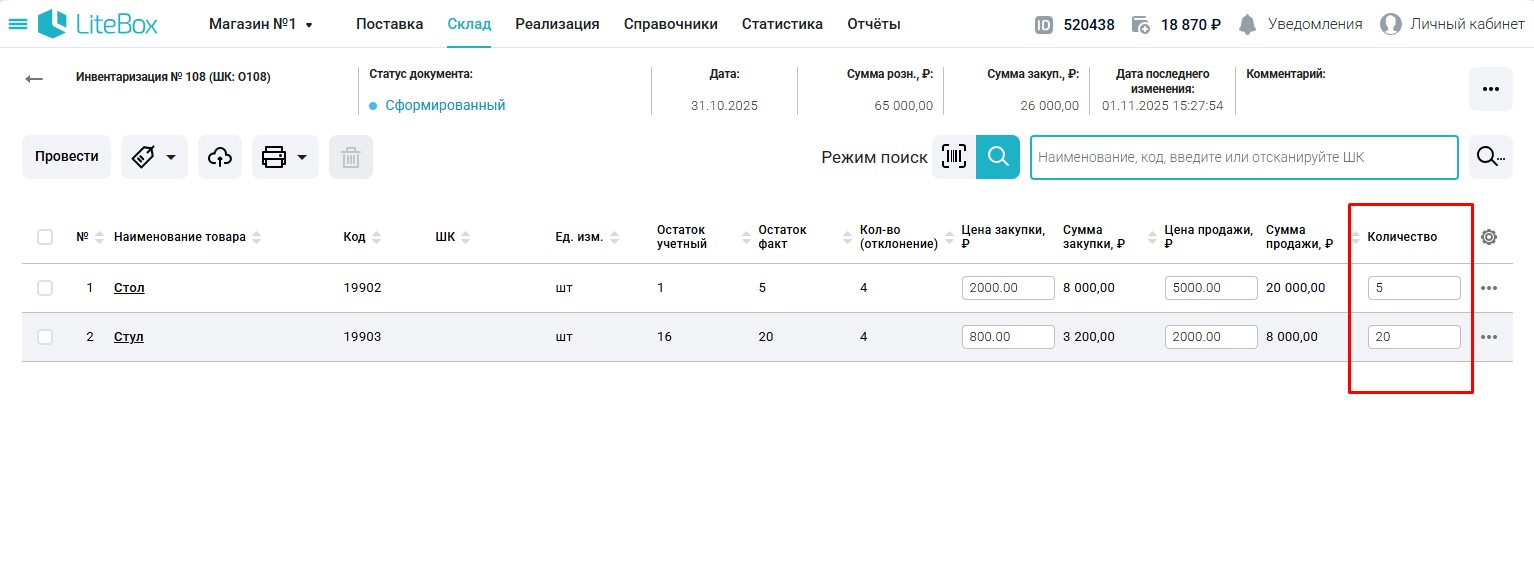Open the Отчёты menu tab

pyautogui.click(x=873, y=24)
